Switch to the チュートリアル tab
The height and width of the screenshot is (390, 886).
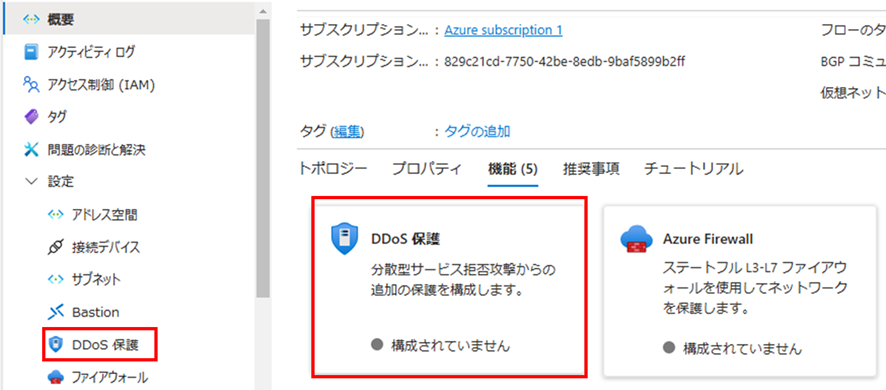(693, 168)
